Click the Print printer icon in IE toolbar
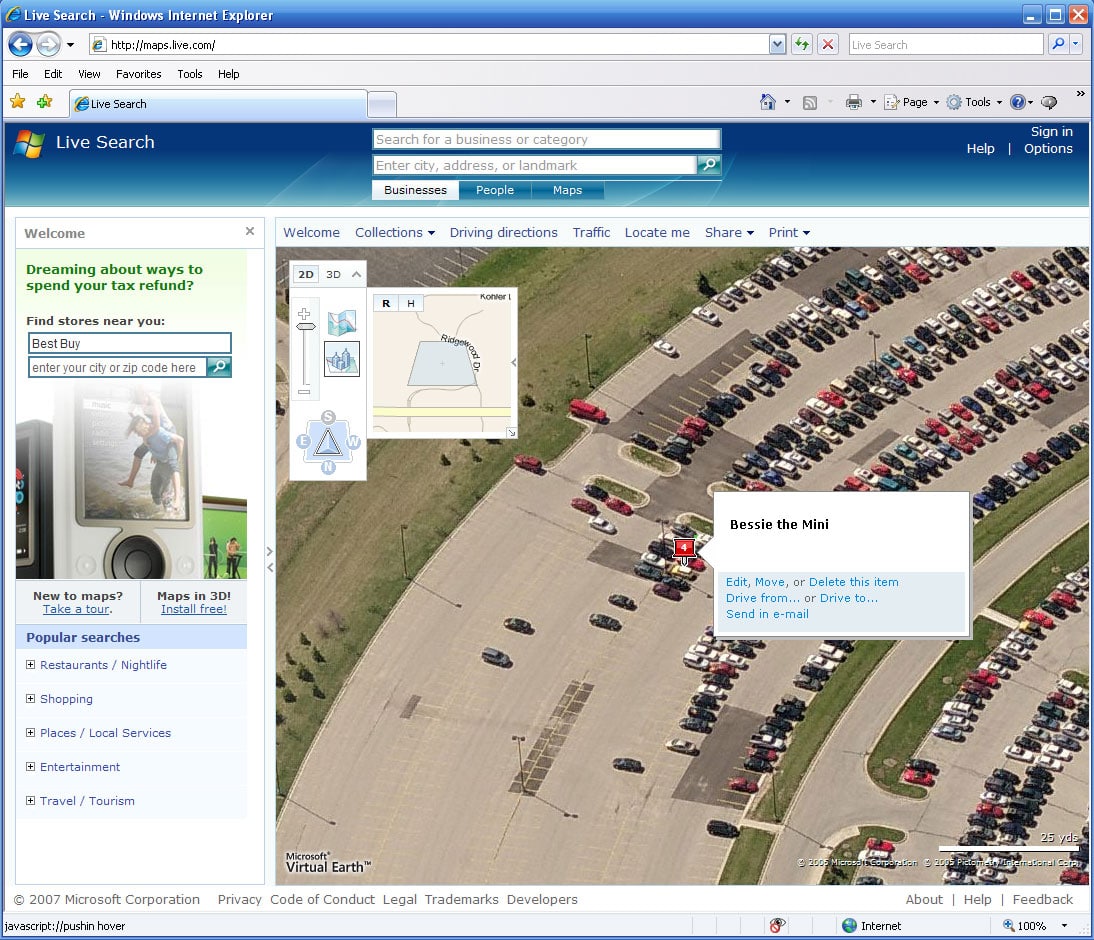Screen dimensions: 1094x940 tap(853, 102)
